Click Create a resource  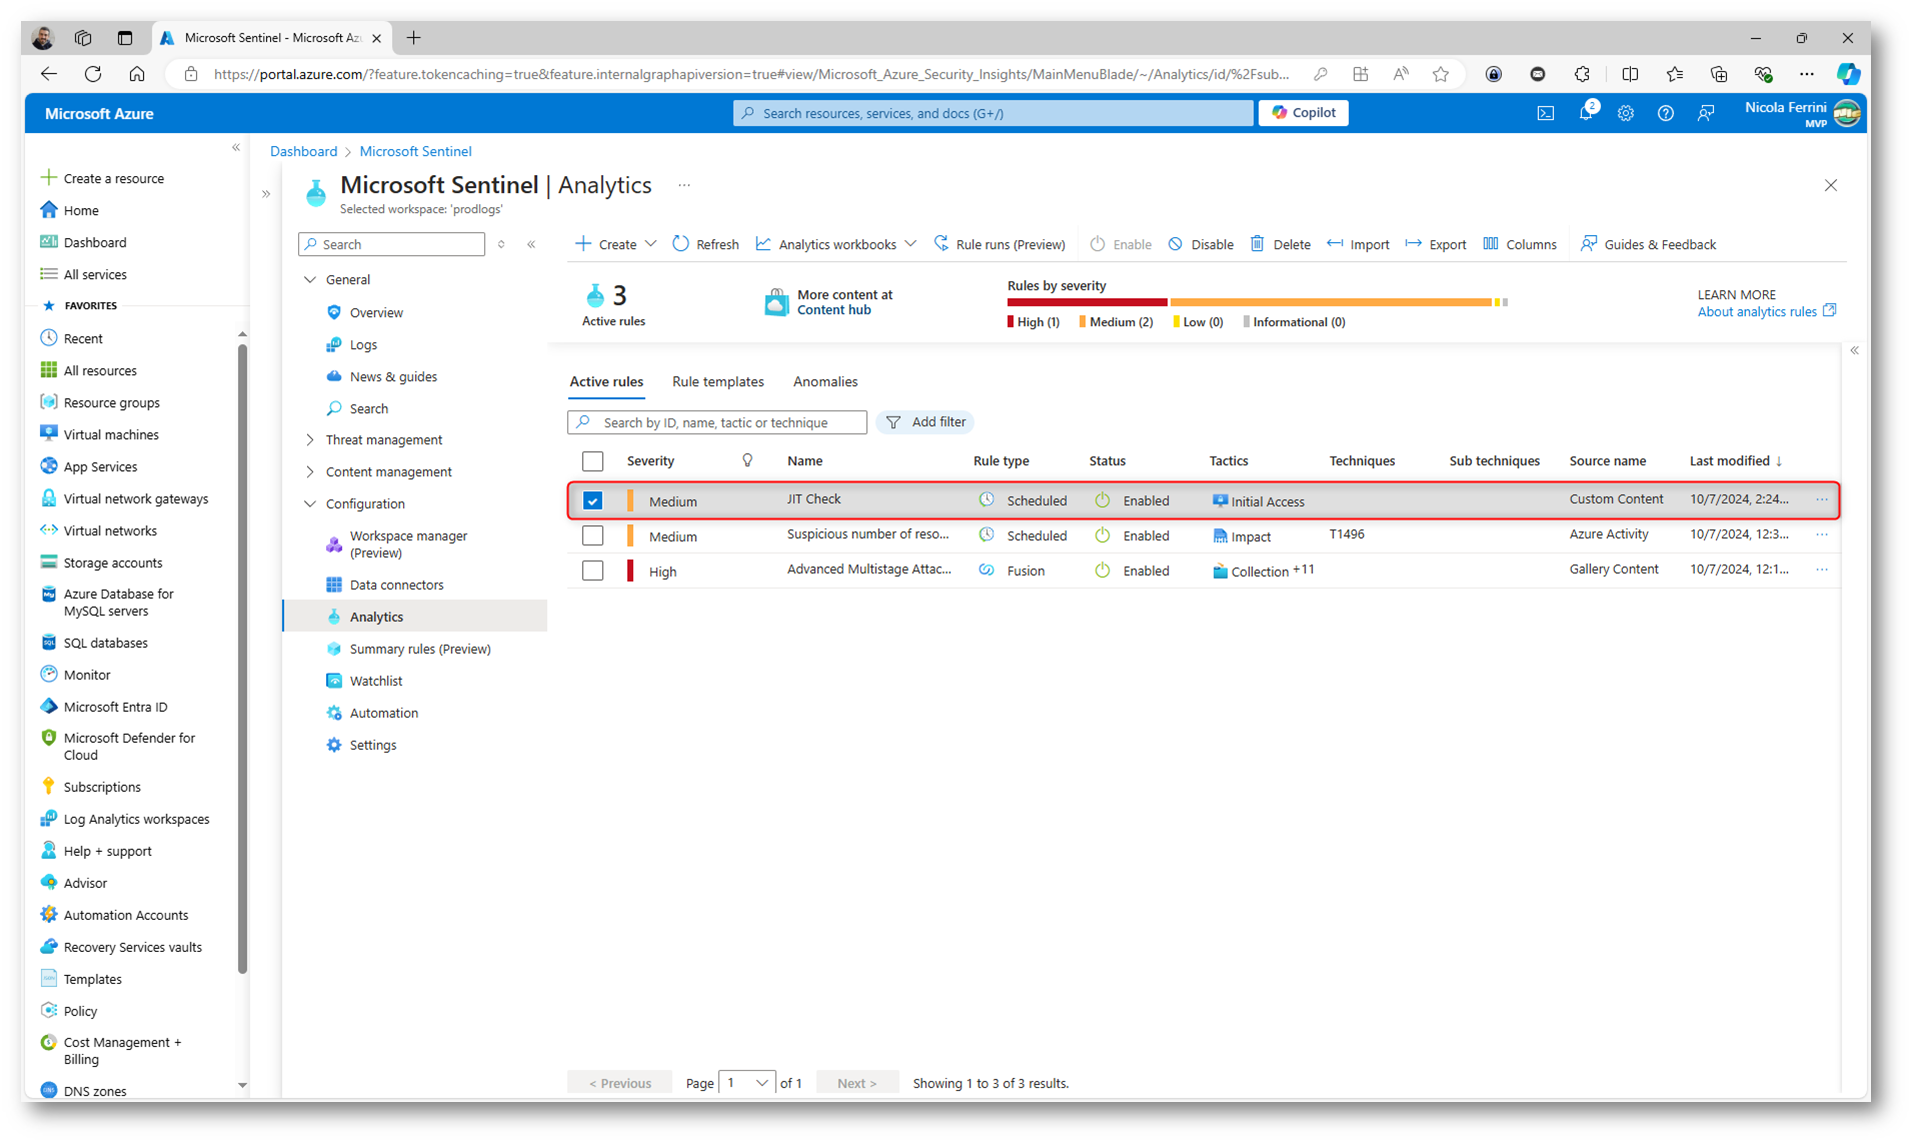(x=103, y=178)
